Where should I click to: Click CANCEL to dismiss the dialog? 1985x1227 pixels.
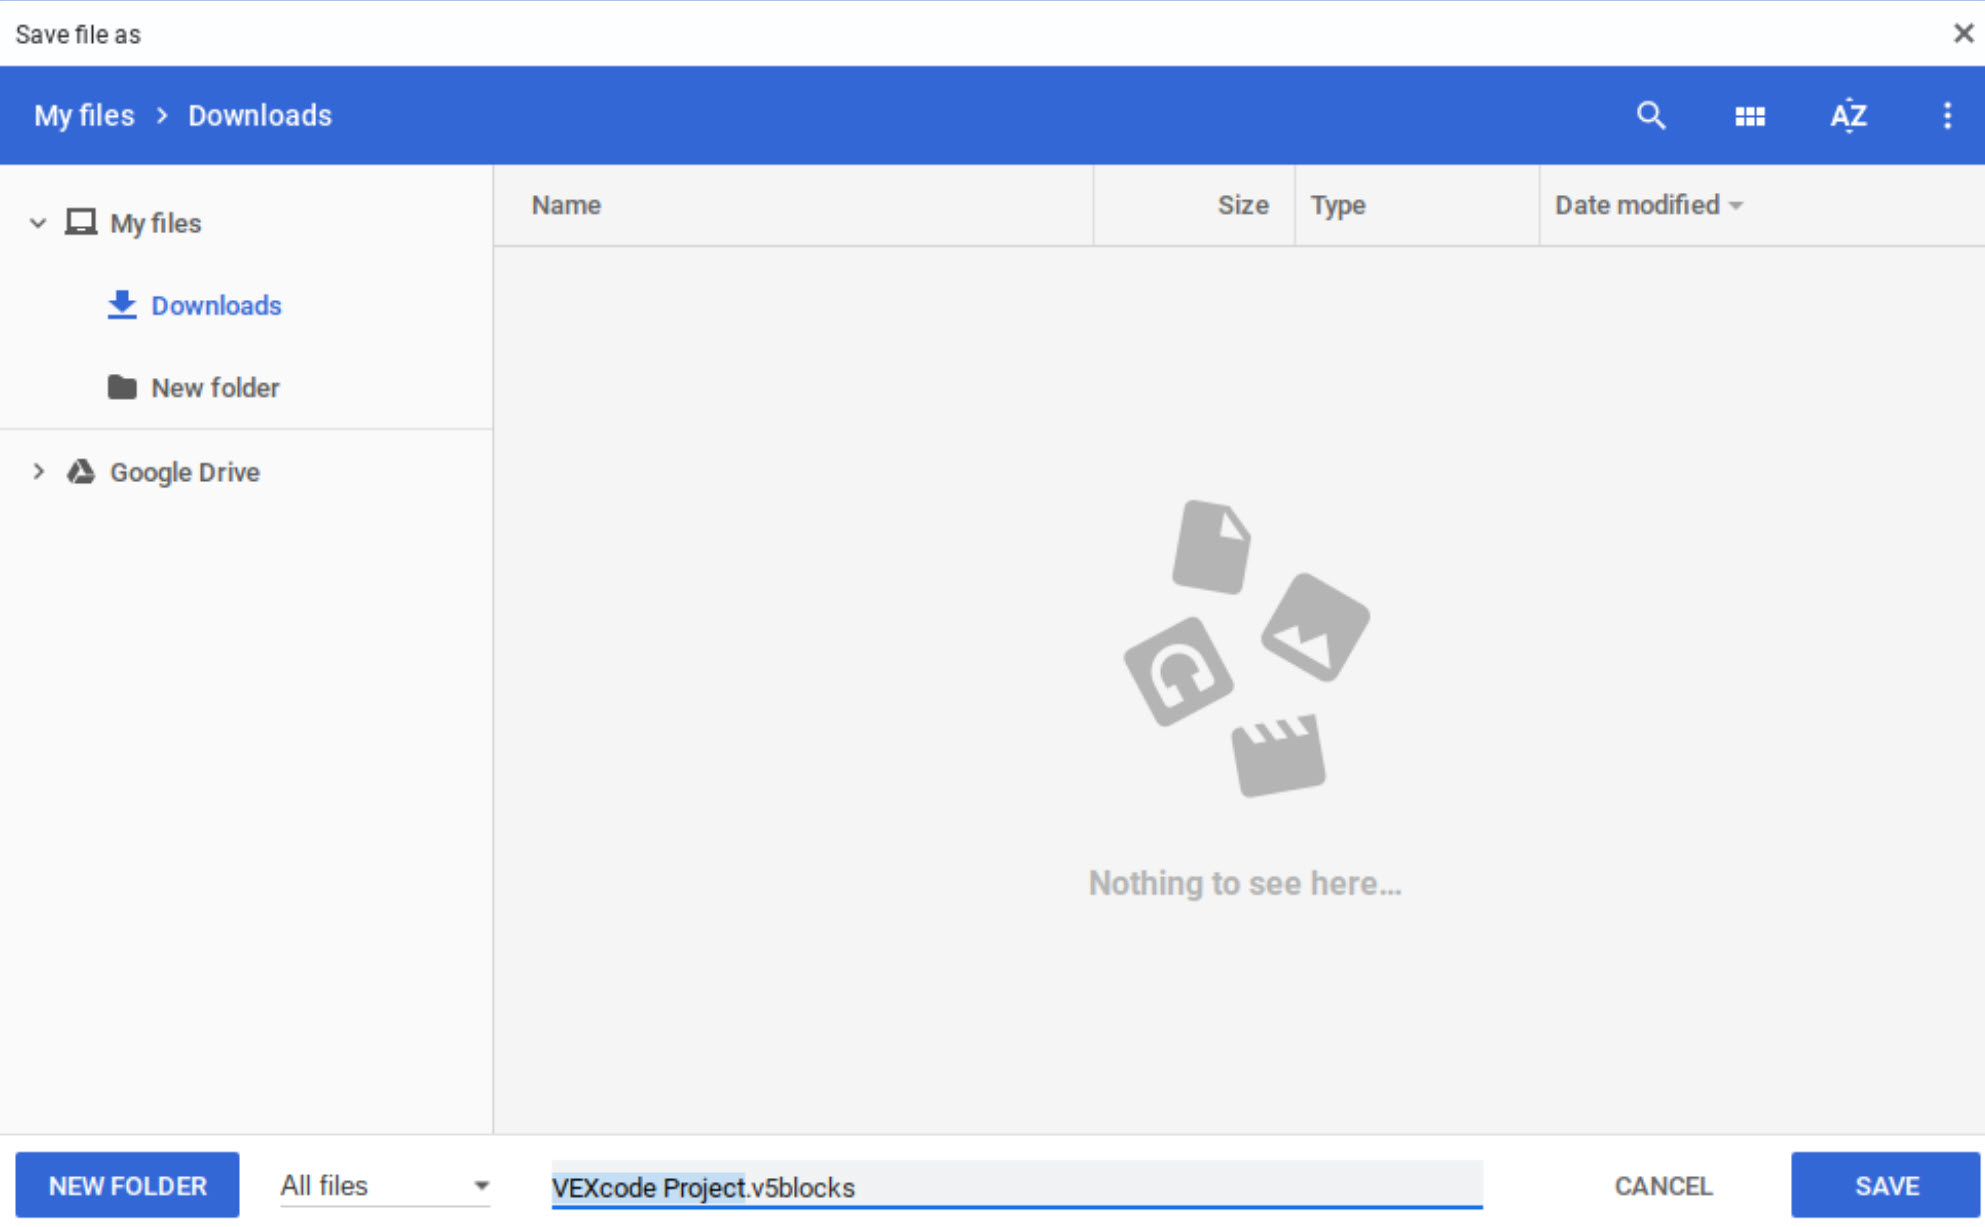(x=1662, y=1185)
